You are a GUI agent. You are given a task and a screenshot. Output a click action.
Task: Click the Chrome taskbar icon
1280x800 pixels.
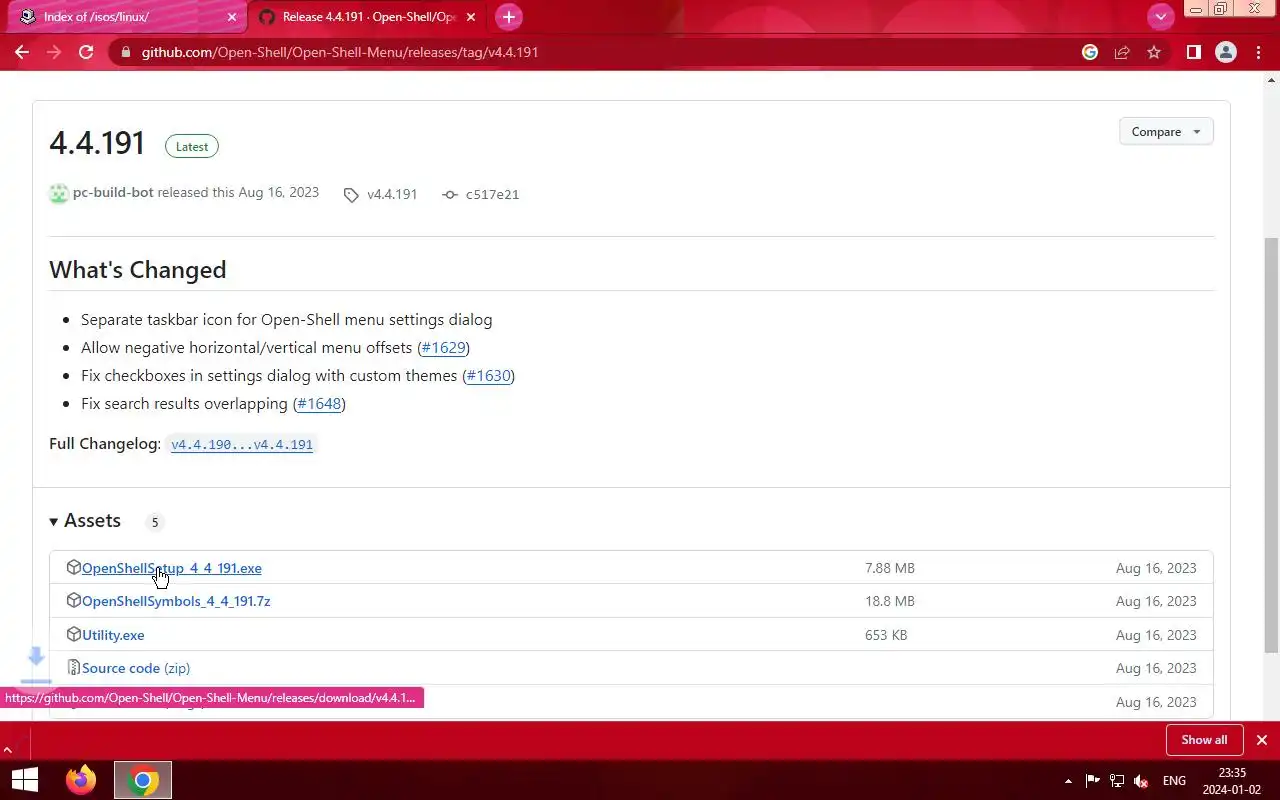point(143,780)
